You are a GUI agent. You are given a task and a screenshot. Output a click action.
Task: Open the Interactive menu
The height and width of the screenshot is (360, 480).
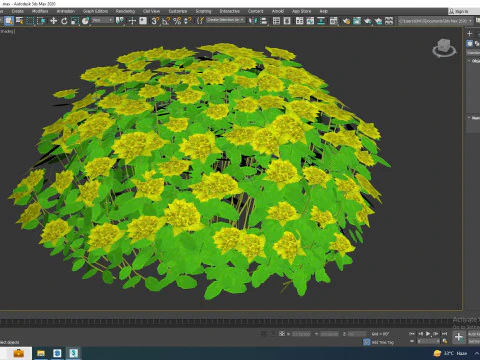[230, 11]
